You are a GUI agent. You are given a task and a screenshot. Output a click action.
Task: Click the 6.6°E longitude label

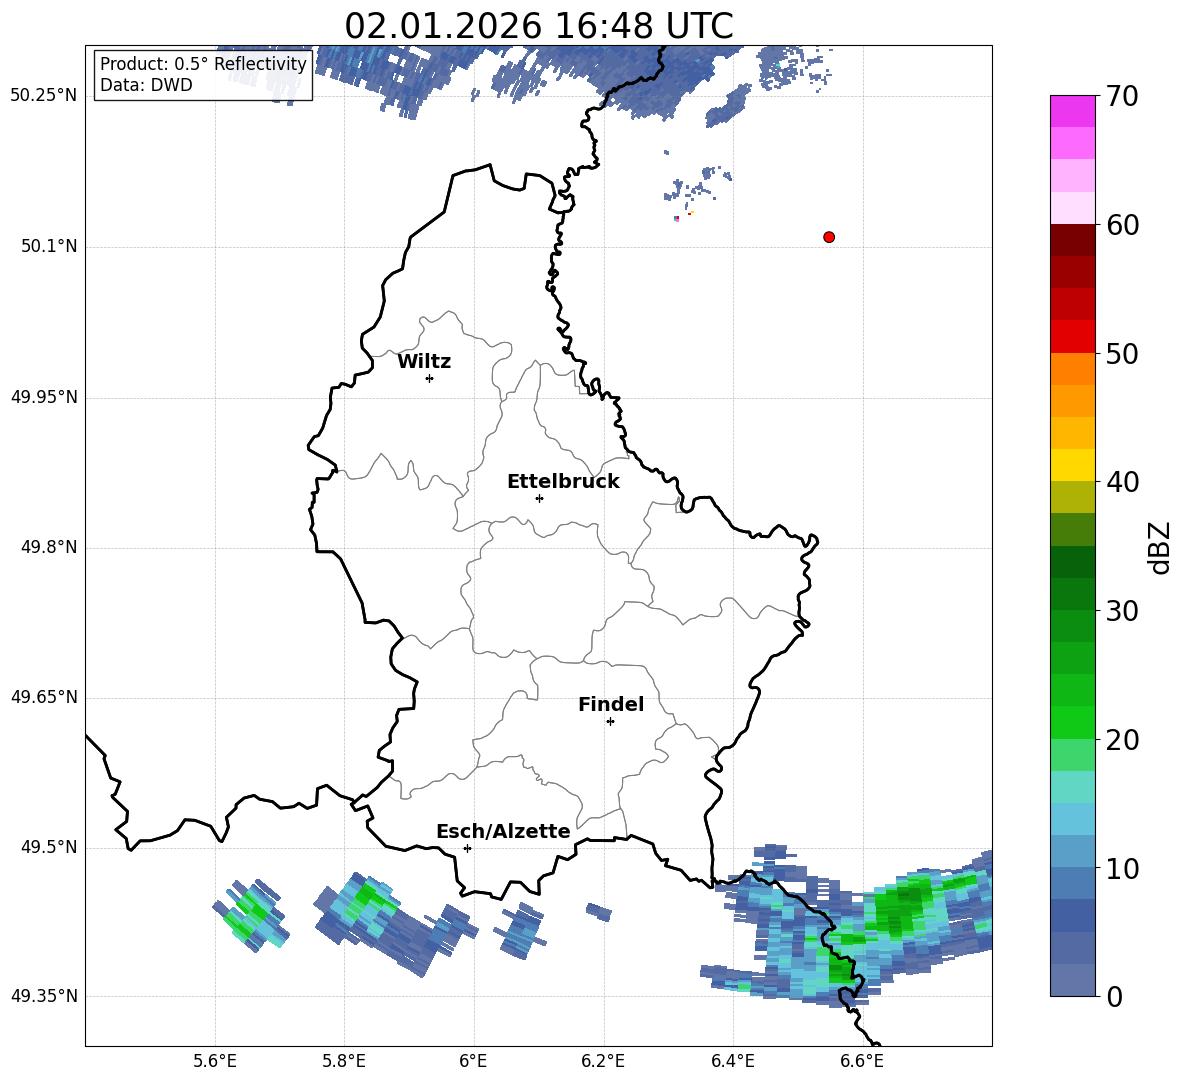pyautogui.click(x=862, y=1061)
